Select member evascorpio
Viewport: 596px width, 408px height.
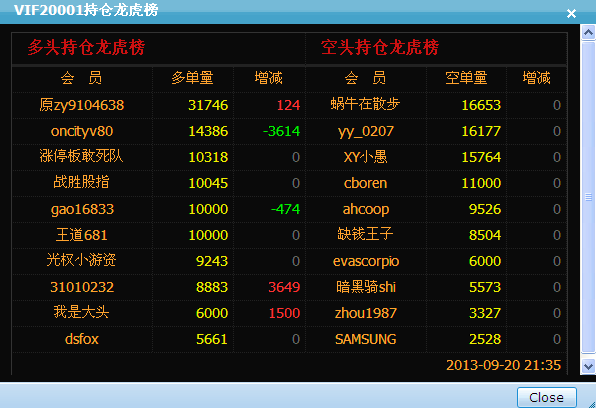tap(366, 262)
